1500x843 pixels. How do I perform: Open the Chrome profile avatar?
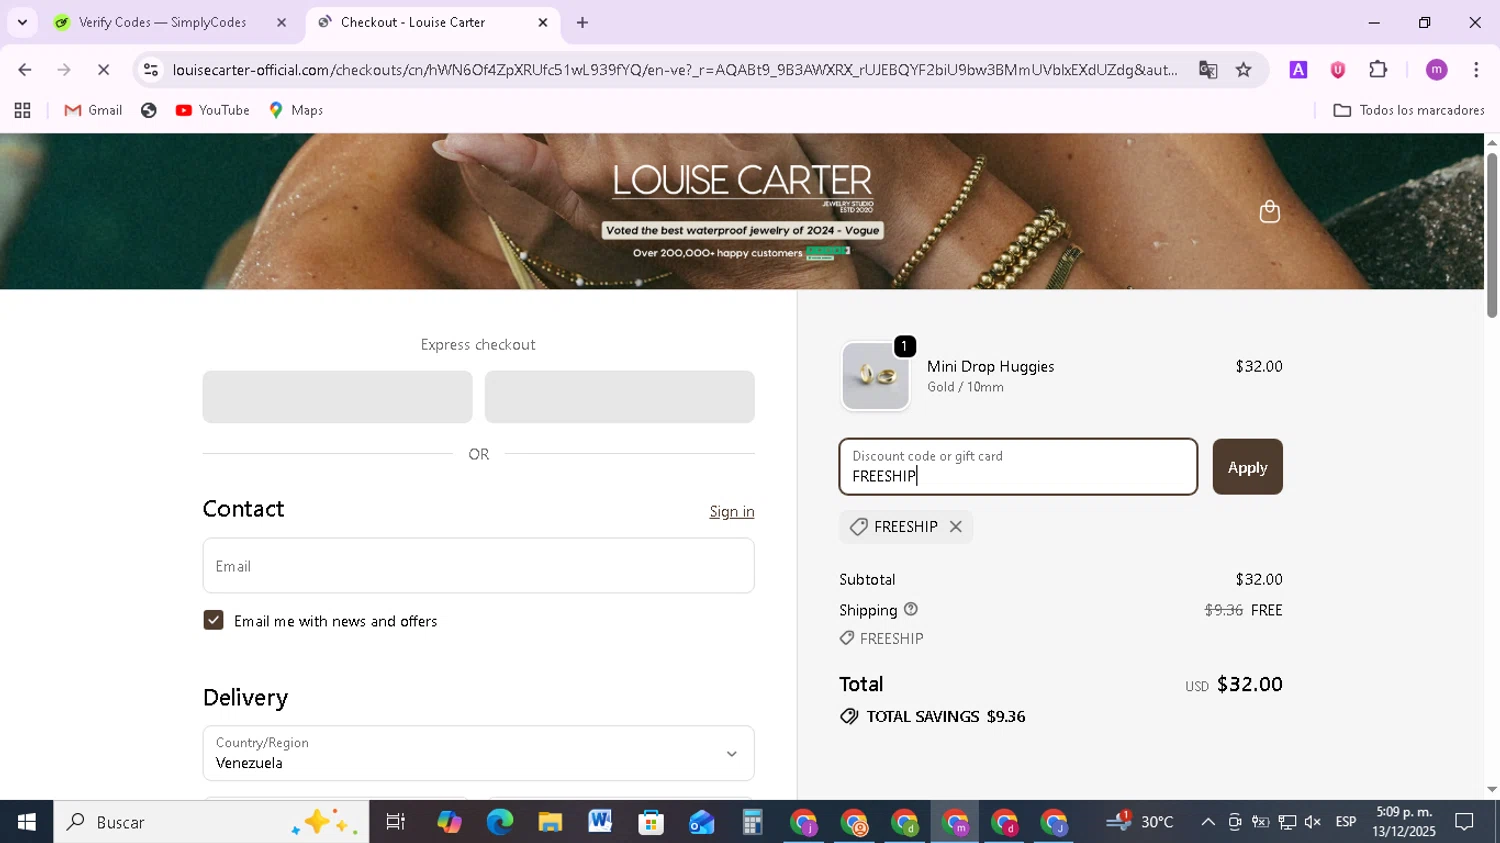coord(1436,69)
